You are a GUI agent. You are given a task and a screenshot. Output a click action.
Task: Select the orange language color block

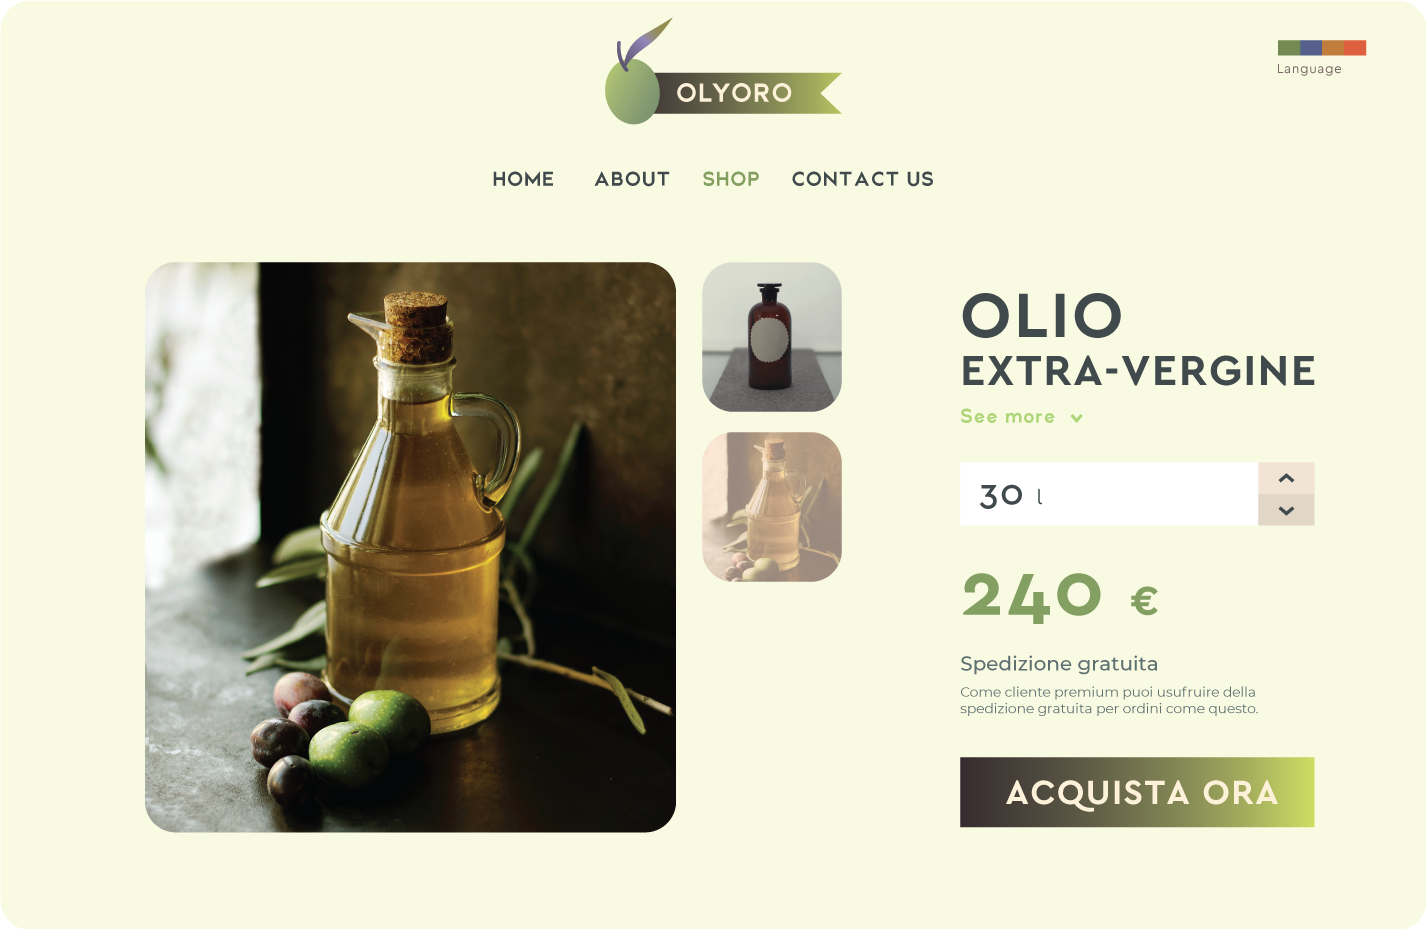pyautogui.click(x=1333, y=48)
